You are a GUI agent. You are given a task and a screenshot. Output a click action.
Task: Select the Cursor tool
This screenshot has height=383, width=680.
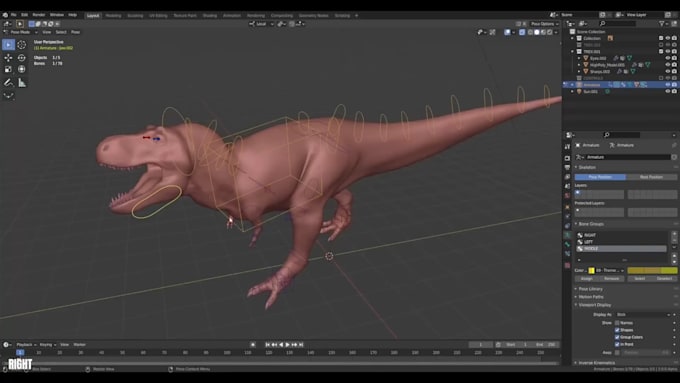coord(22,45)
